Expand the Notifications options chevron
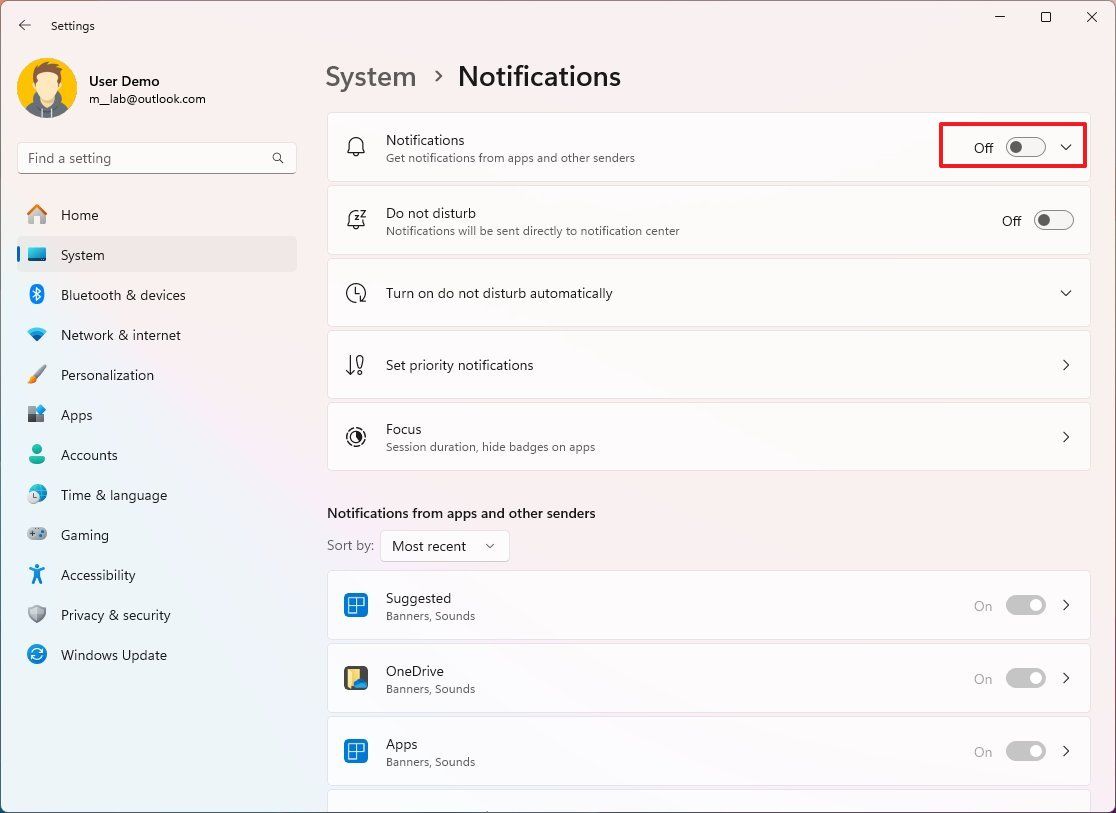 (1066, 146)
